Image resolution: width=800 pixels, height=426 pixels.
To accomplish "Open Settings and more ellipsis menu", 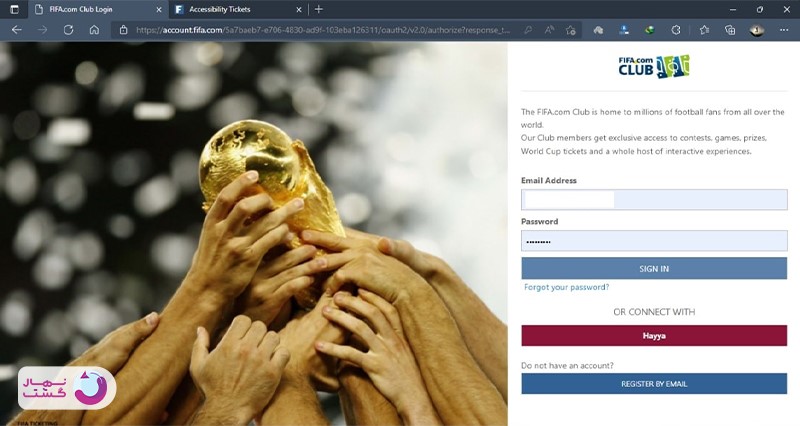I will tap(784, 30).
